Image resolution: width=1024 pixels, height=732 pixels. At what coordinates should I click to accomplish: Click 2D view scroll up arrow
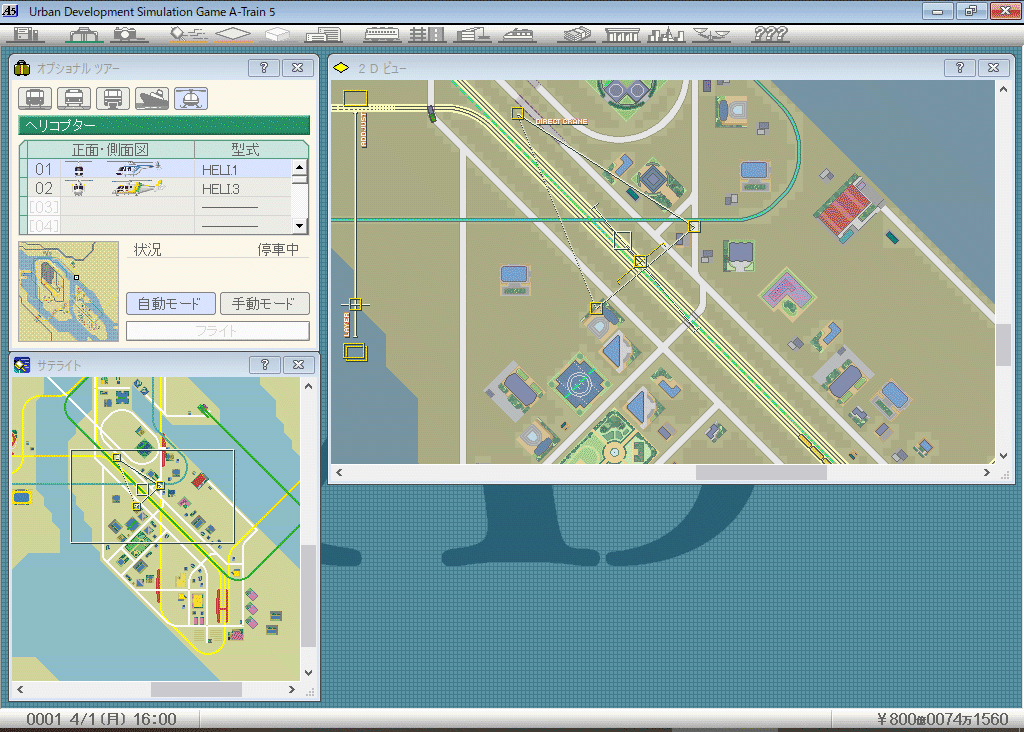[1003, 89]
